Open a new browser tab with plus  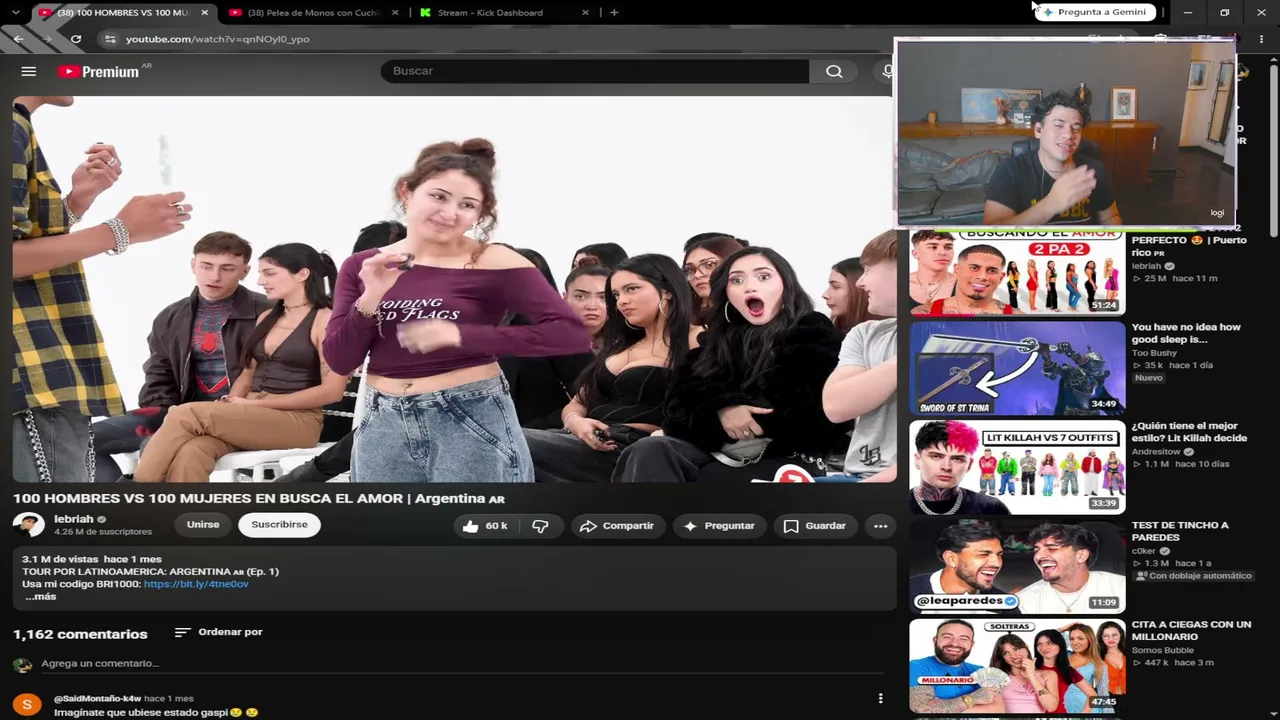pos(614,12)
